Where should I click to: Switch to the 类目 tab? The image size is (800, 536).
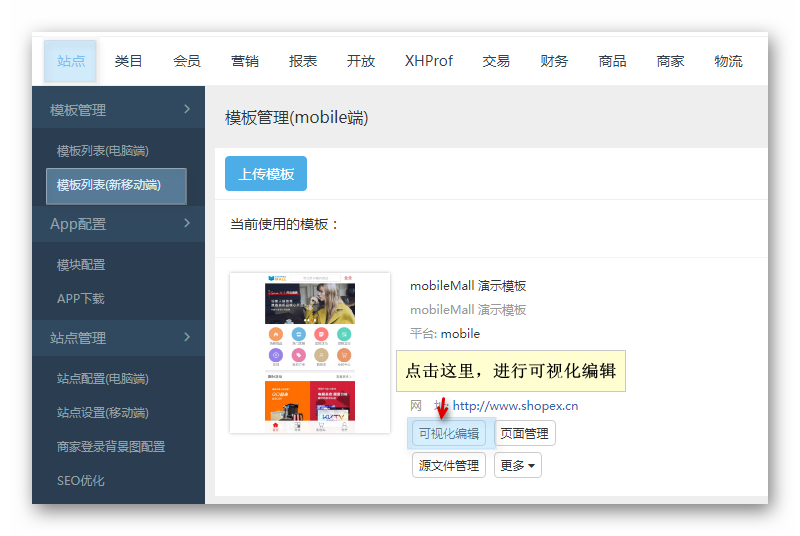(129, 61)
